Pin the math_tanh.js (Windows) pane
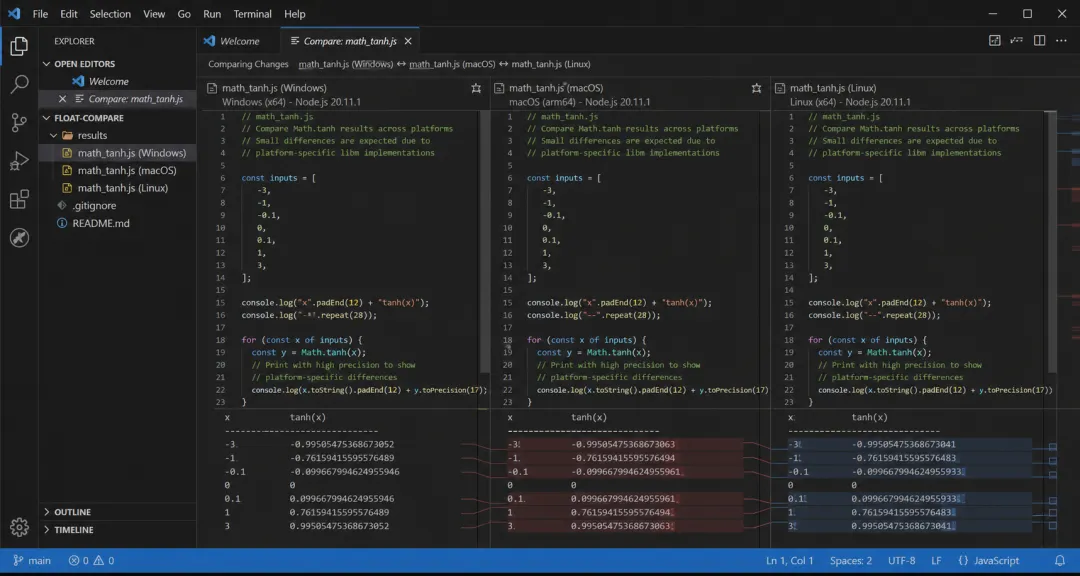Viewport: 1080px width, 576px height. click(476, 88)
